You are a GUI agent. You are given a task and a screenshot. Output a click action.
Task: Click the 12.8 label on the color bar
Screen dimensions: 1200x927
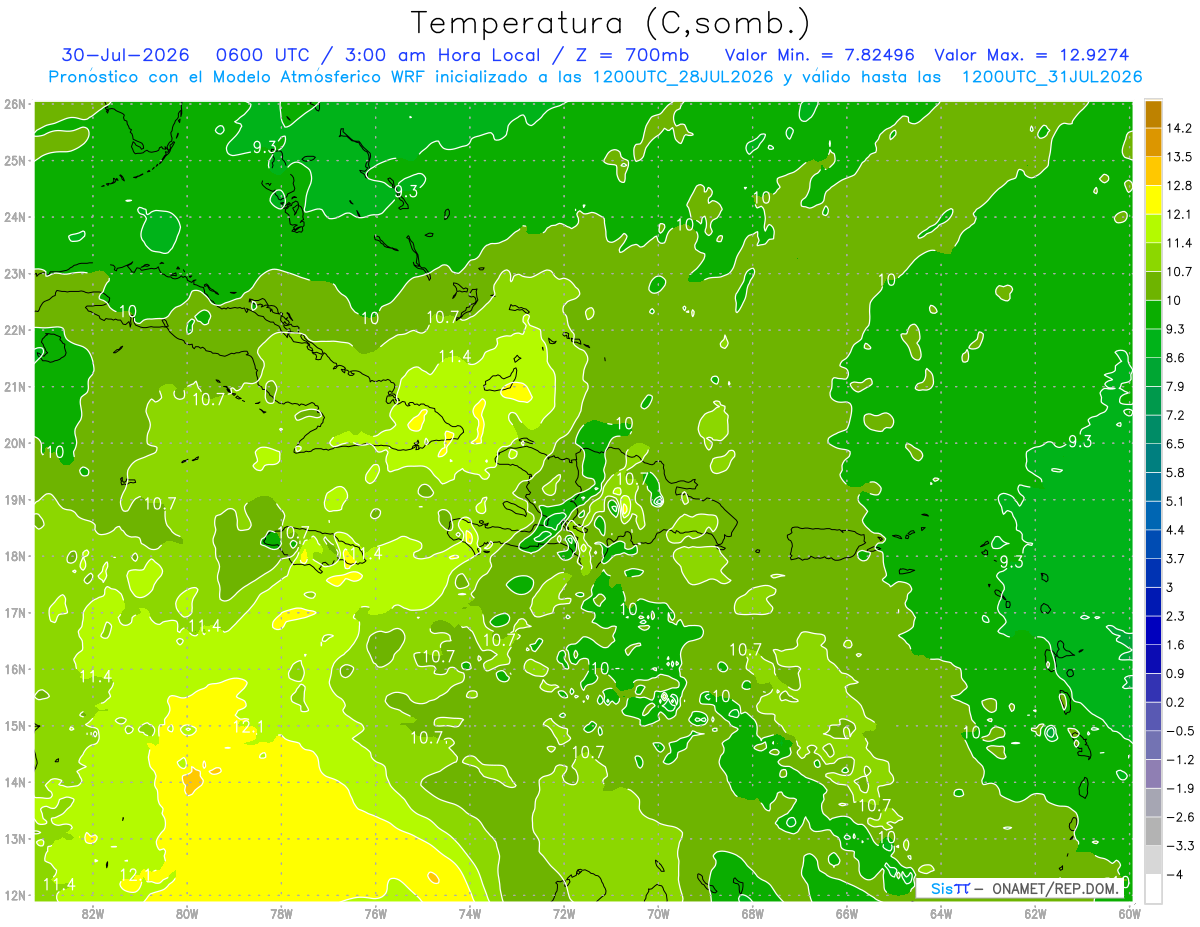coord(1178,186)
